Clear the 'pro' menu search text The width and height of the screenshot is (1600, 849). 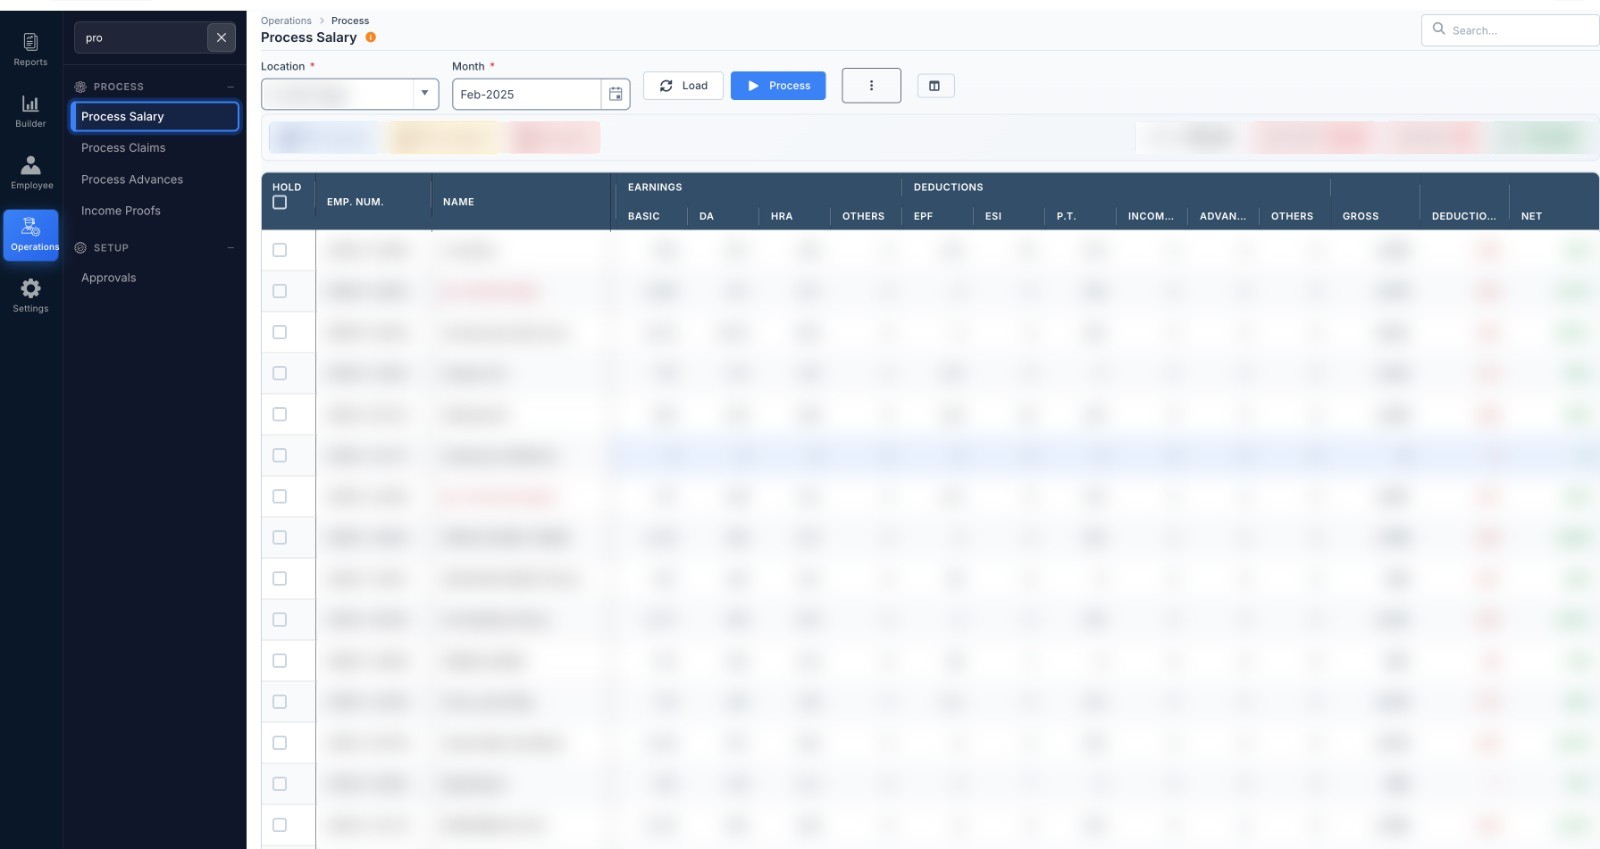[221, 38]
